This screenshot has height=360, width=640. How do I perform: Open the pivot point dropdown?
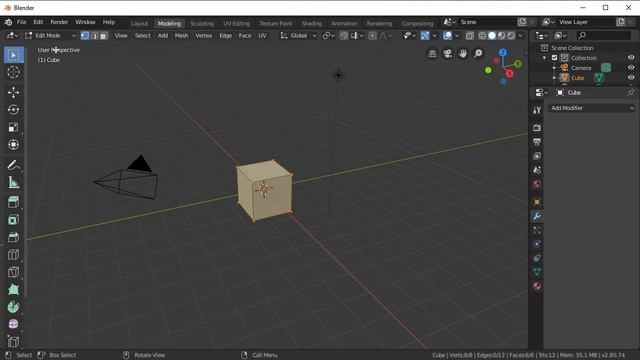(x=329, y=36)
